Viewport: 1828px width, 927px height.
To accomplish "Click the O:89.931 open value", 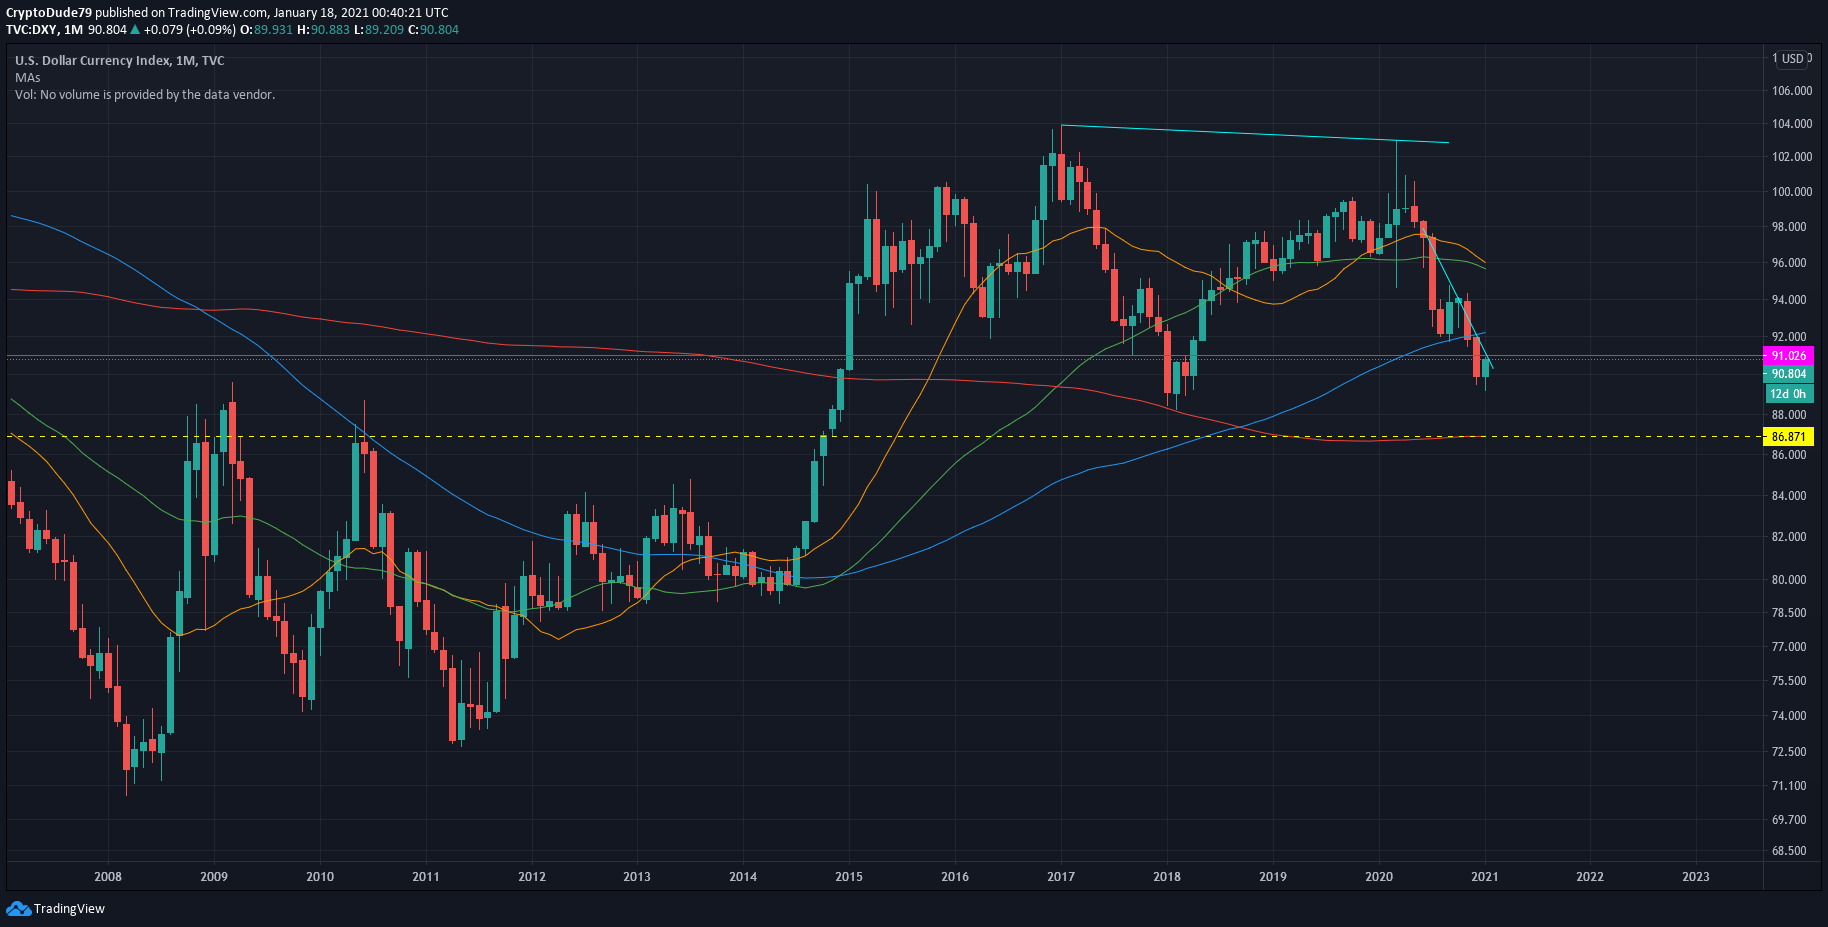I will click(x=267, y=30).
